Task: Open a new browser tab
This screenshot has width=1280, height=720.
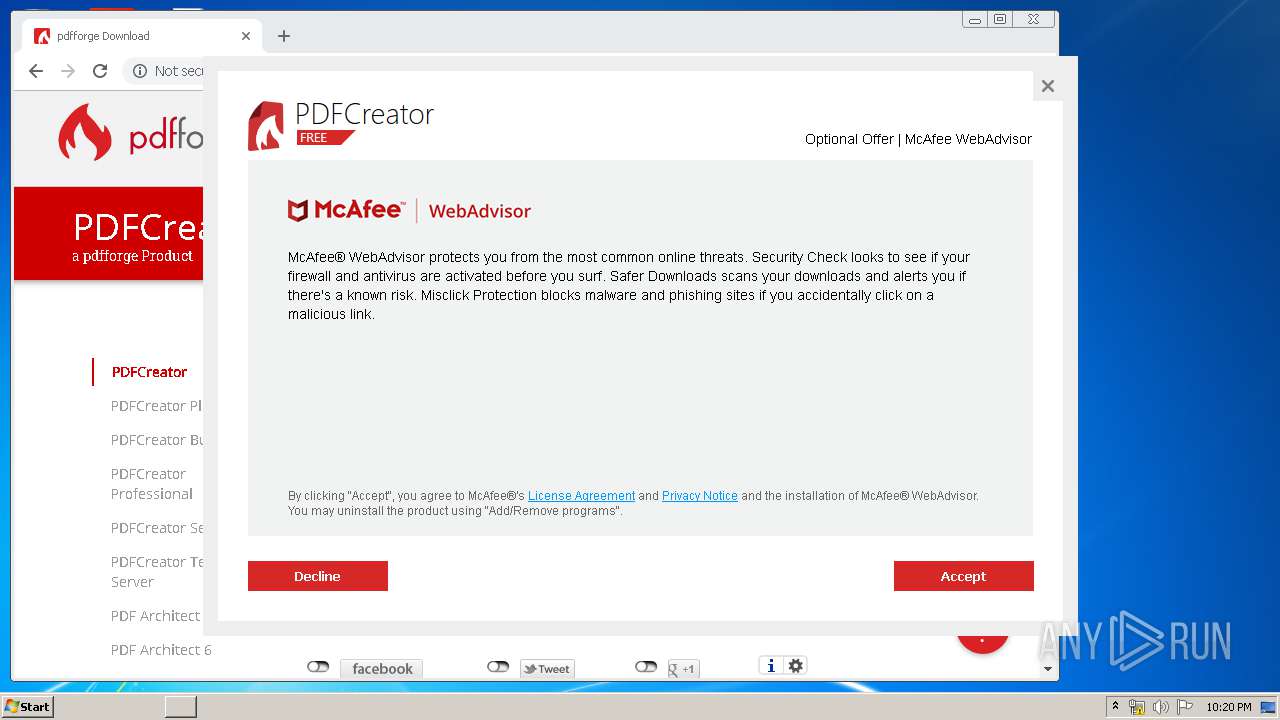Action: [x=284, y=36]
